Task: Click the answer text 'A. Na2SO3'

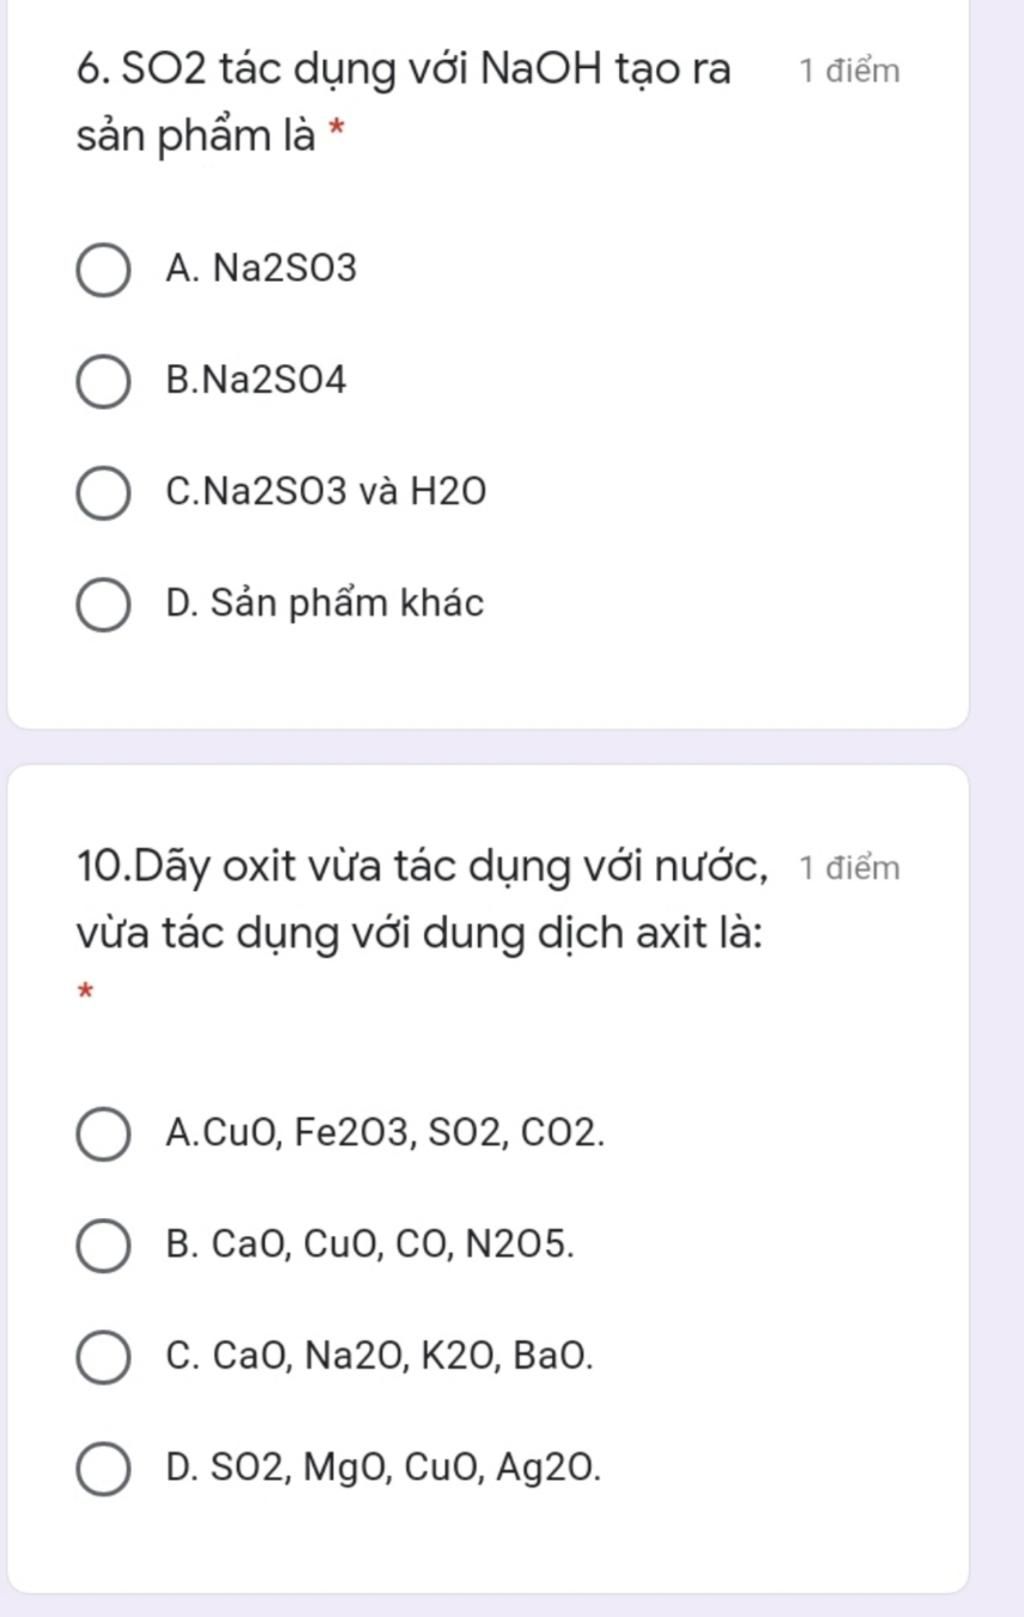Action: pos(261,269)
